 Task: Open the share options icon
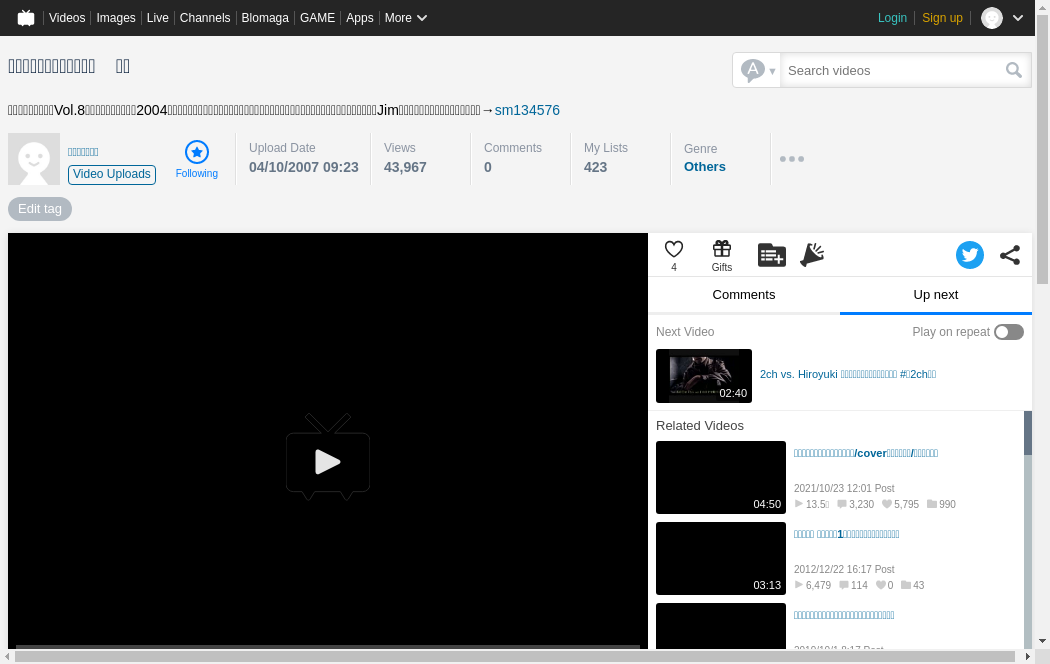1010,255
